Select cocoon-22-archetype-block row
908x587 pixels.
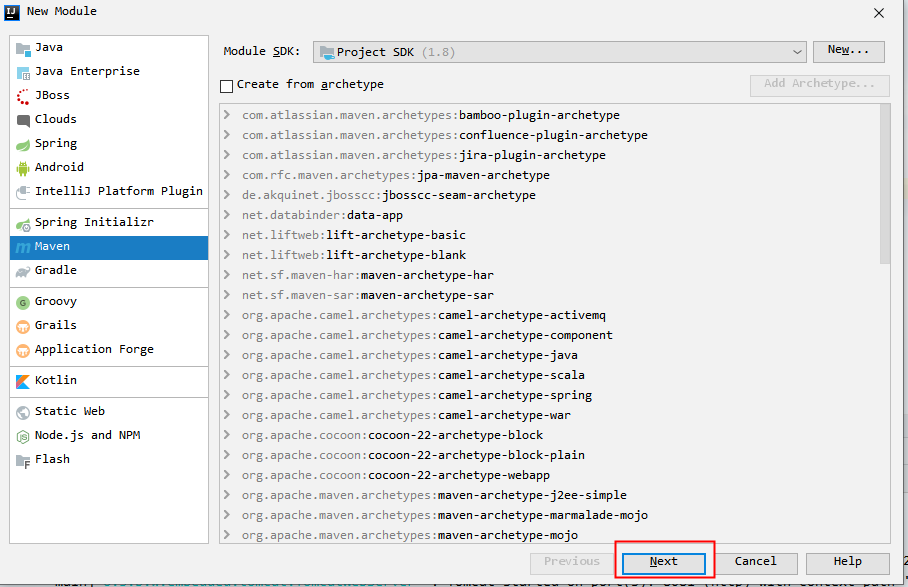coord(550,435)
